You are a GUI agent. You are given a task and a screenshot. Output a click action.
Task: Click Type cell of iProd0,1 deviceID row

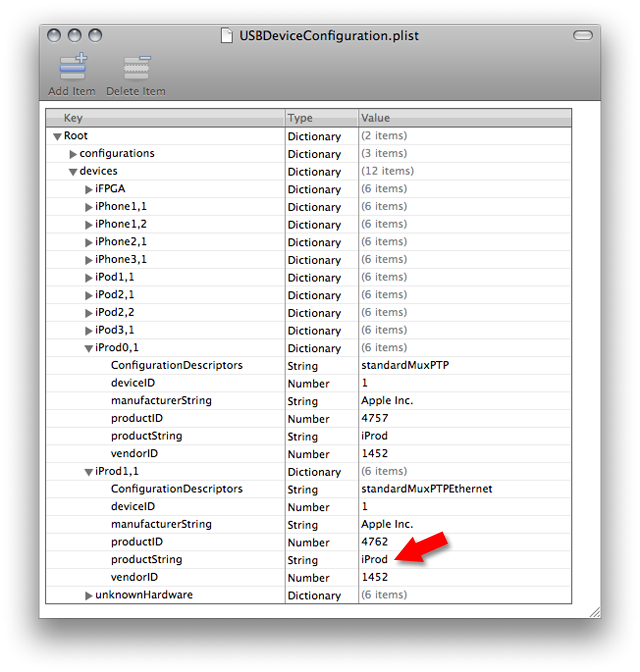point(309,384)
